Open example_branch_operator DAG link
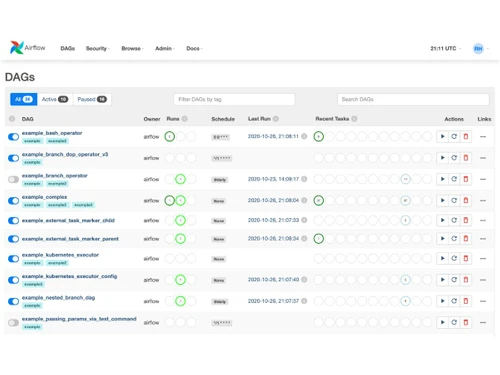 [55, 176]
